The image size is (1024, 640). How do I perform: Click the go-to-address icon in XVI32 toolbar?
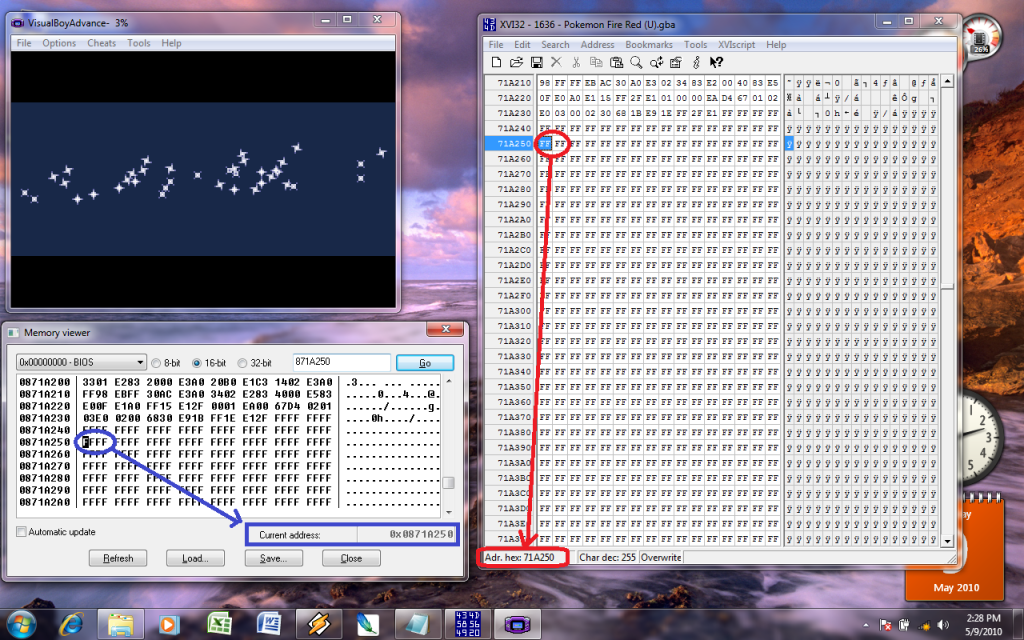pos(676,63)
